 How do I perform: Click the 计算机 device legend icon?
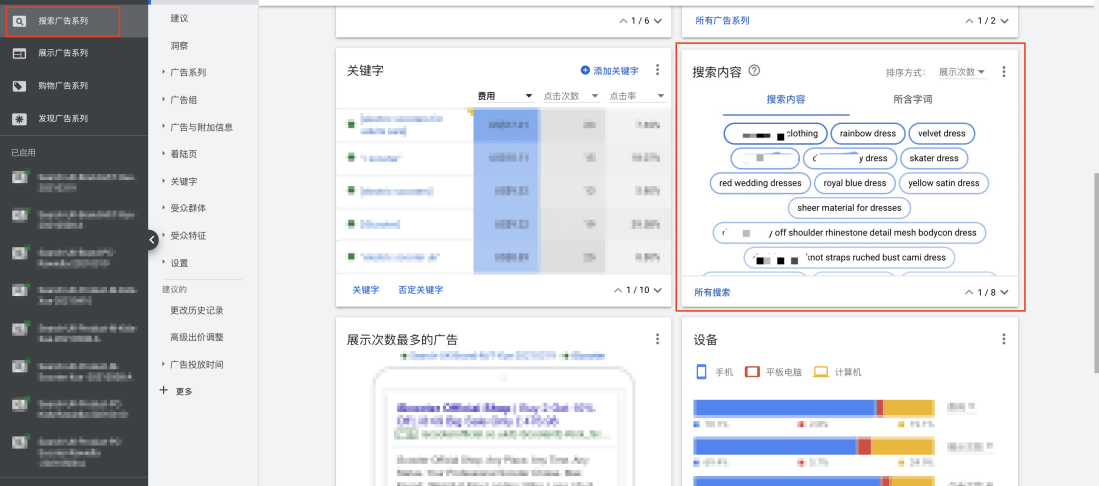point(821,372)
